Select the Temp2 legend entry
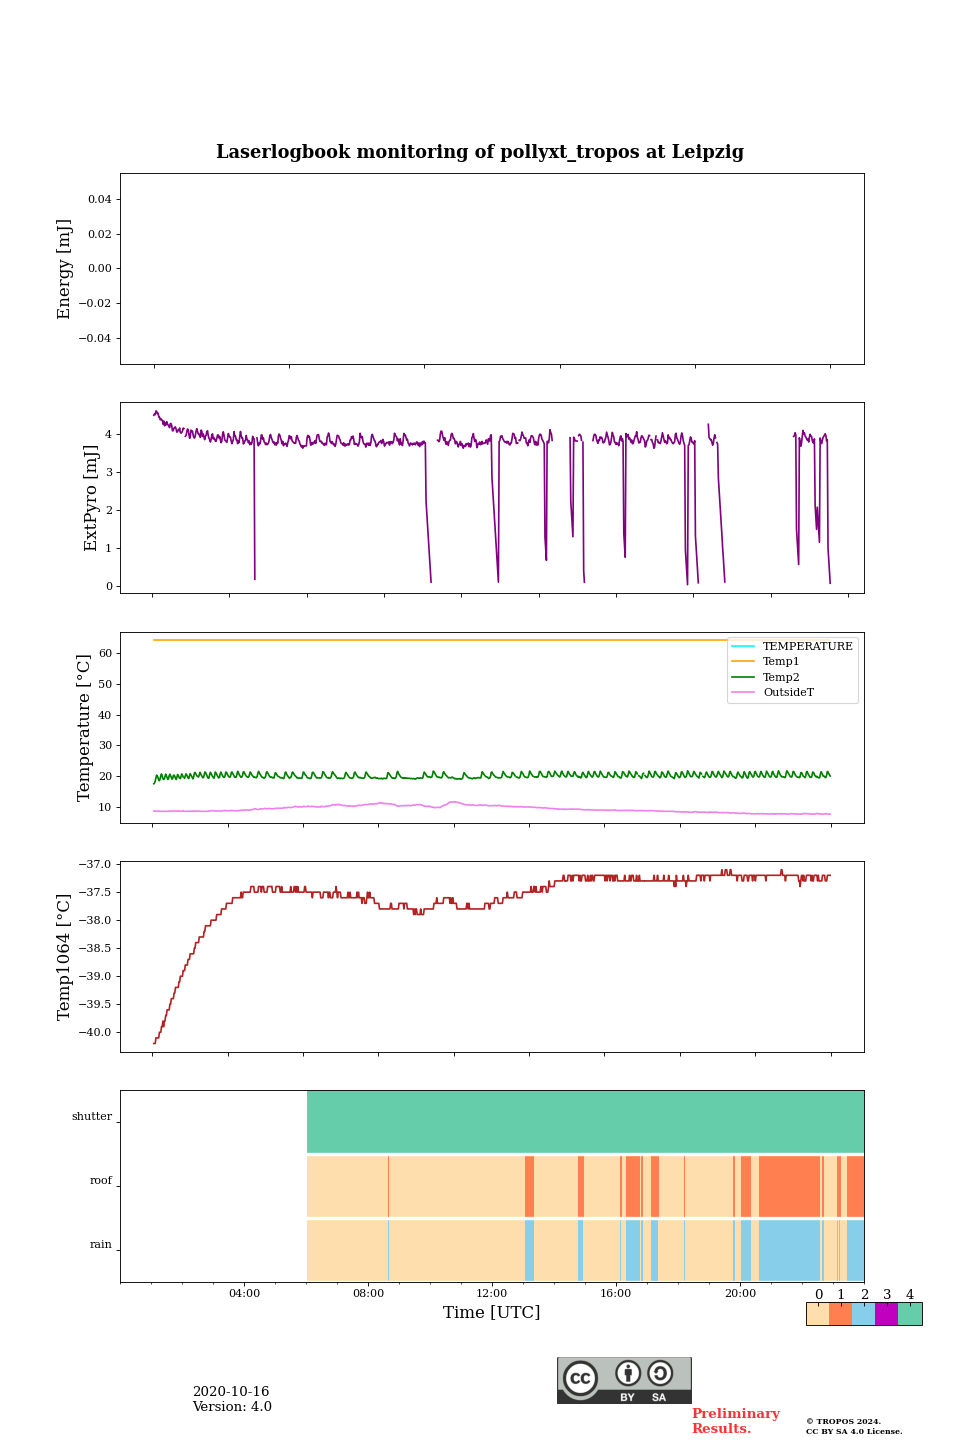 (780, 677)
